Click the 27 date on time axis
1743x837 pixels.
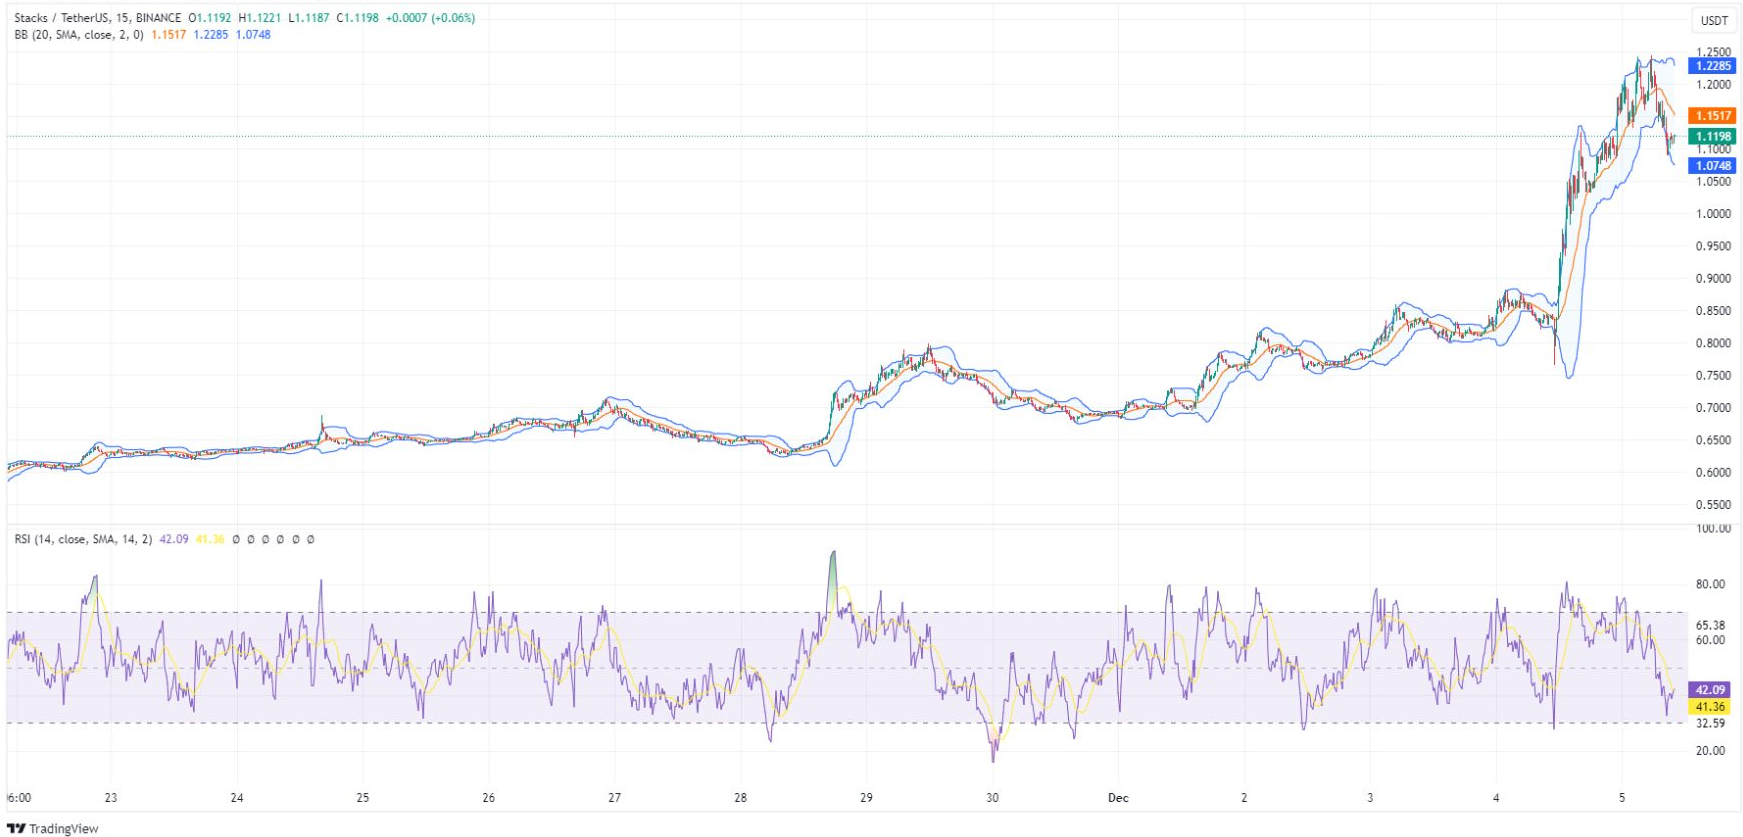(615, 798)
